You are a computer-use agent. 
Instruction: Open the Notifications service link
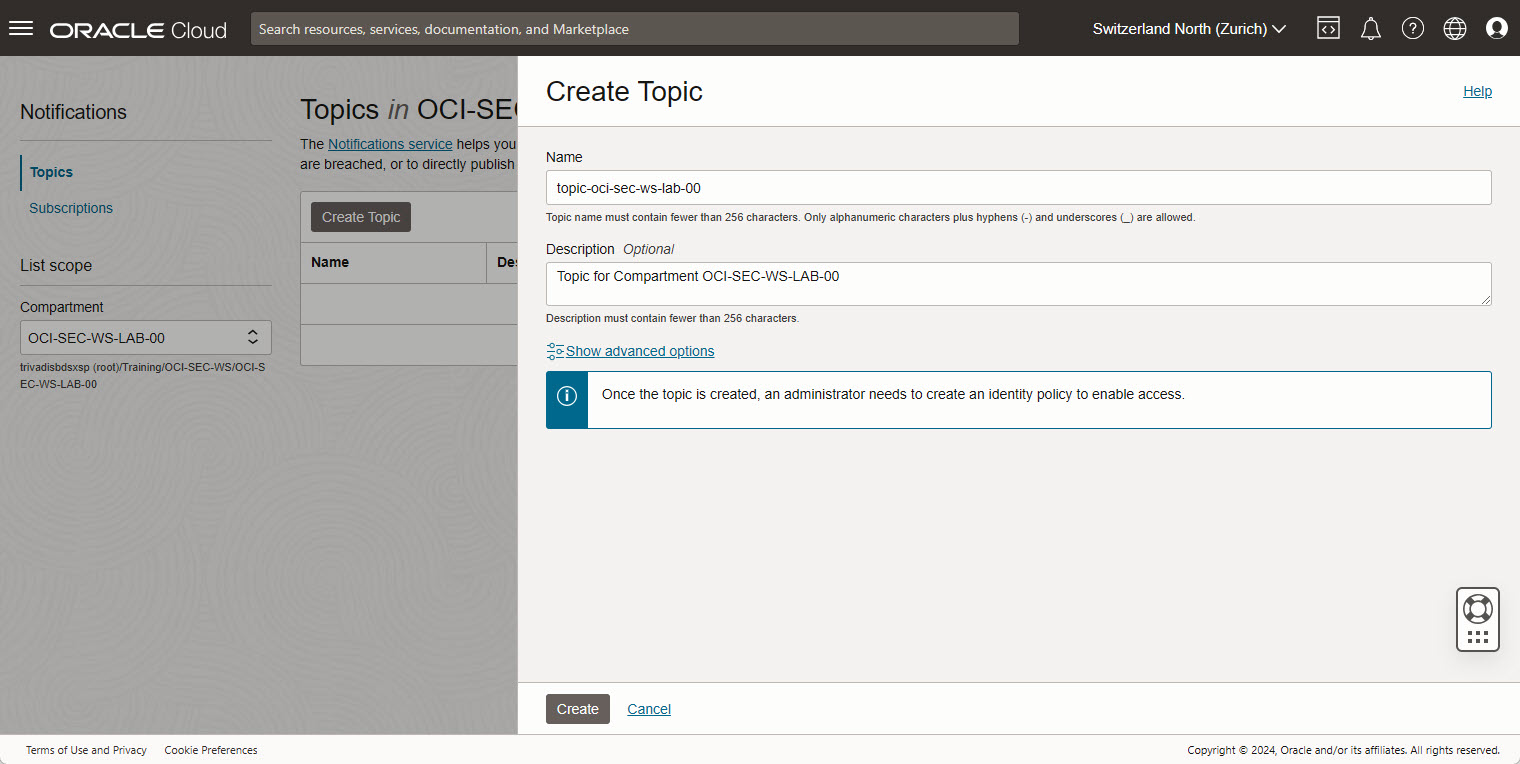tap(390, 144)
